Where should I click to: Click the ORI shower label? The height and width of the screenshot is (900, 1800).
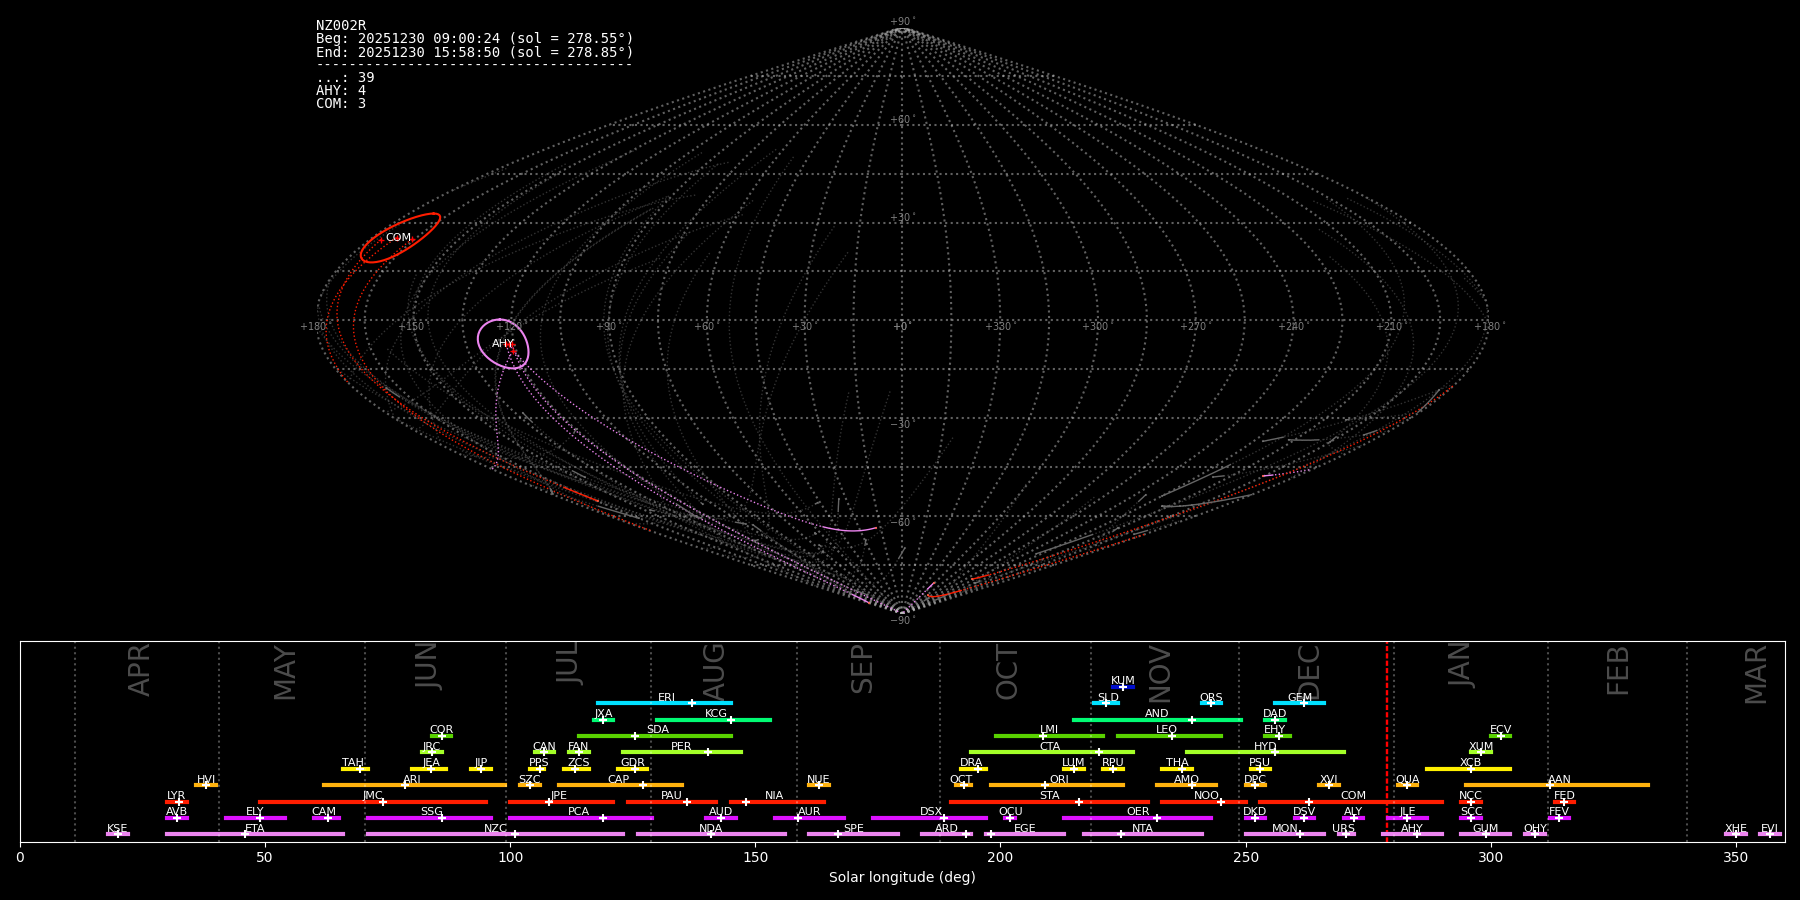[x=1059, y=779]
